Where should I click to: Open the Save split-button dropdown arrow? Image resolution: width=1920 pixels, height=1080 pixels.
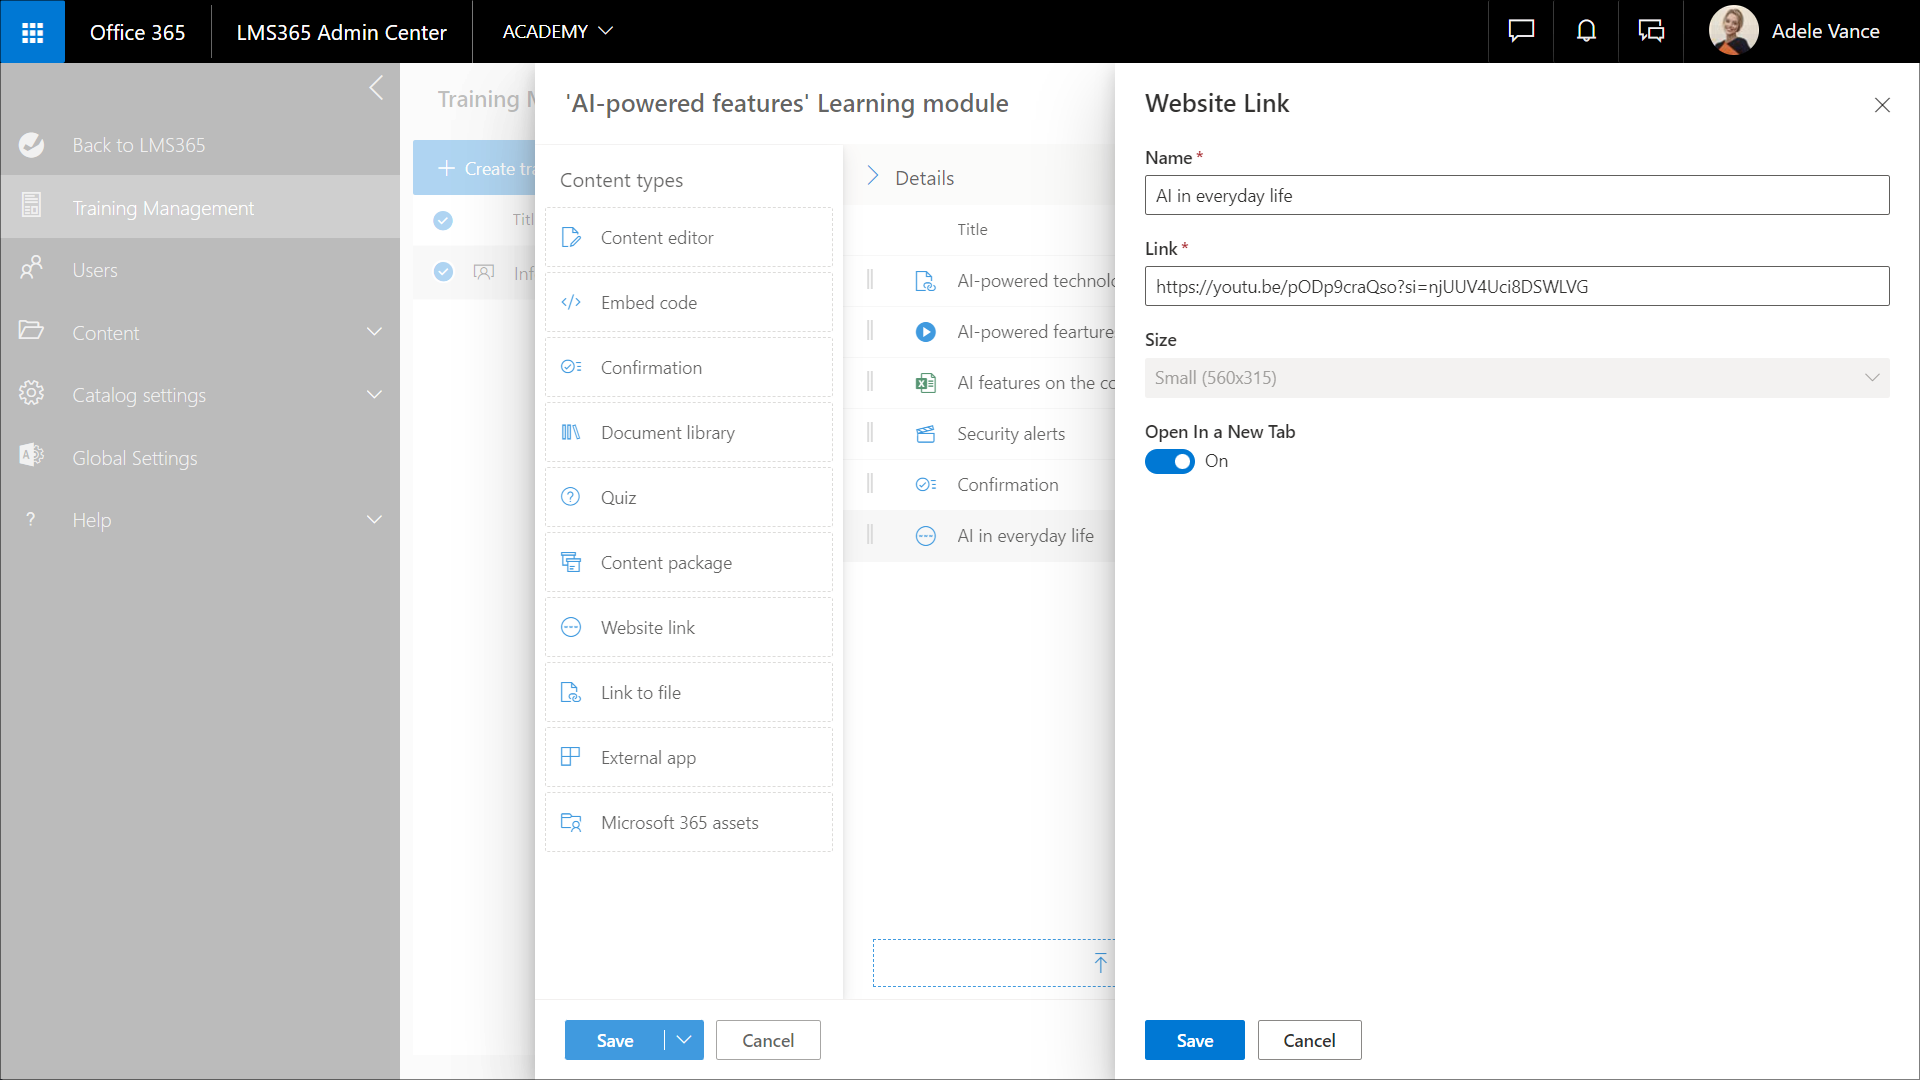tap(684, 1040)
